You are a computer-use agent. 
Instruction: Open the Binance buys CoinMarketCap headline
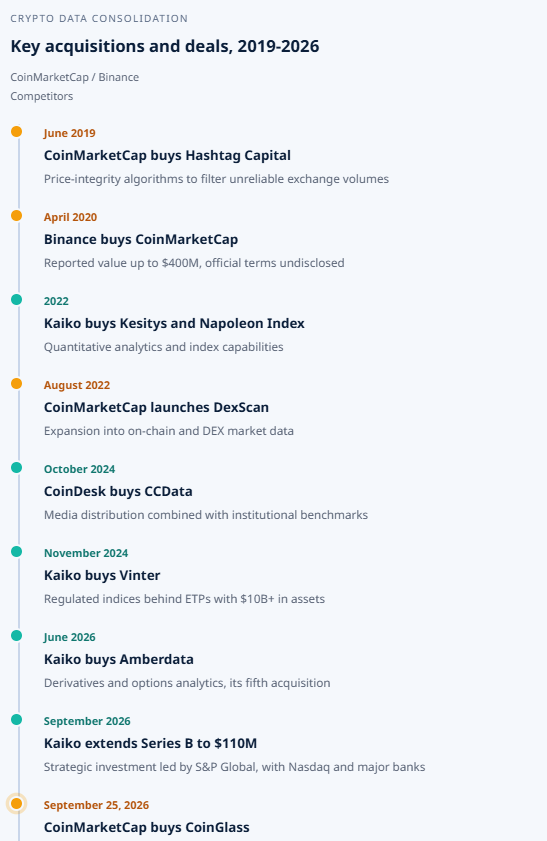(141, 239)
